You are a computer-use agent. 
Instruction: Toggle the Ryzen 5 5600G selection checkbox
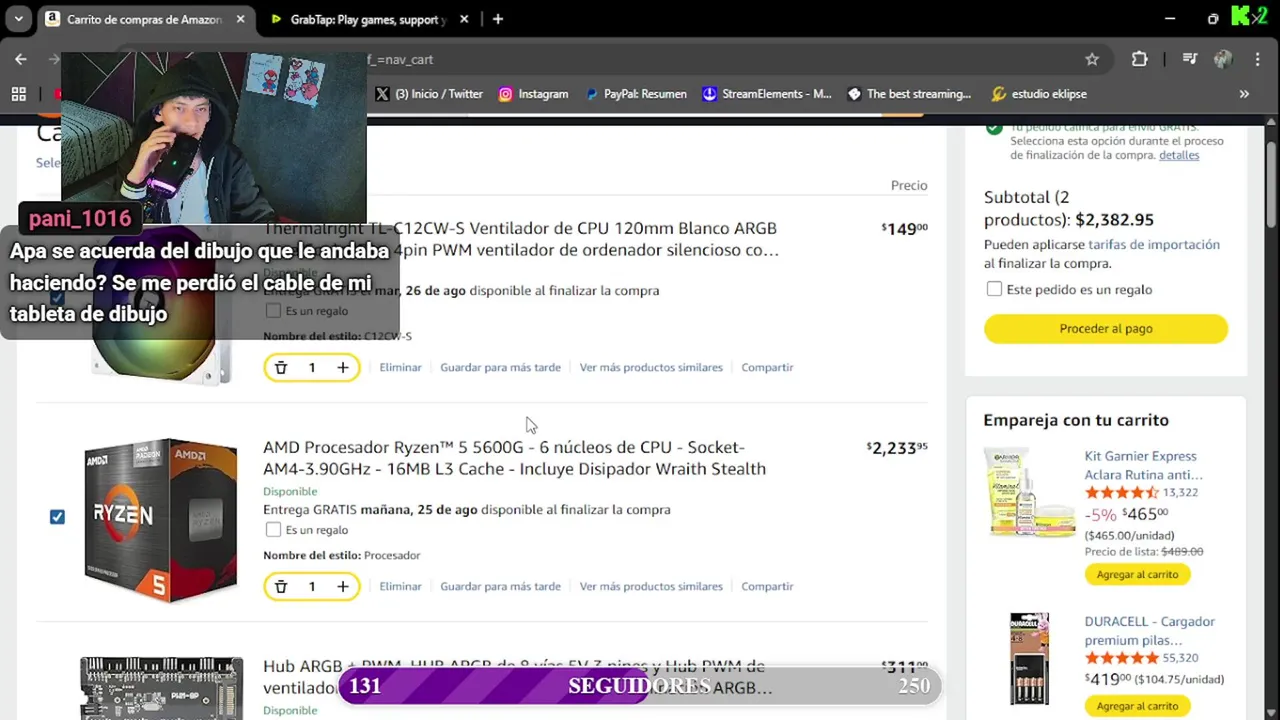point(57,517)
